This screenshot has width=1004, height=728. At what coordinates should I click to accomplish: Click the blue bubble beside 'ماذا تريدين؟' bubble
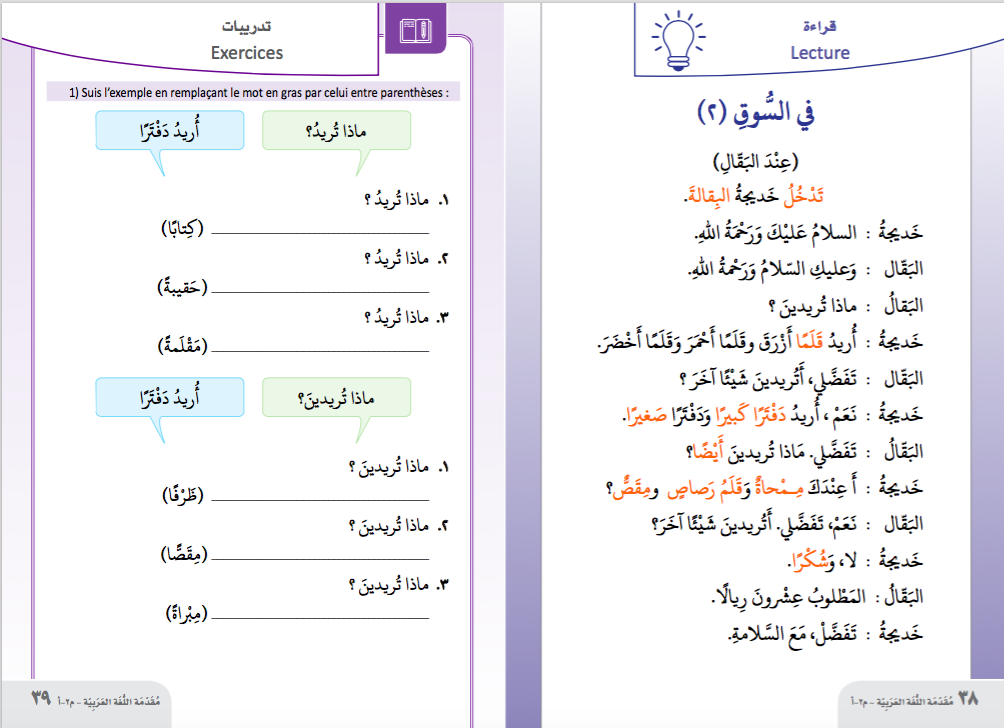(x=170, y=398)
